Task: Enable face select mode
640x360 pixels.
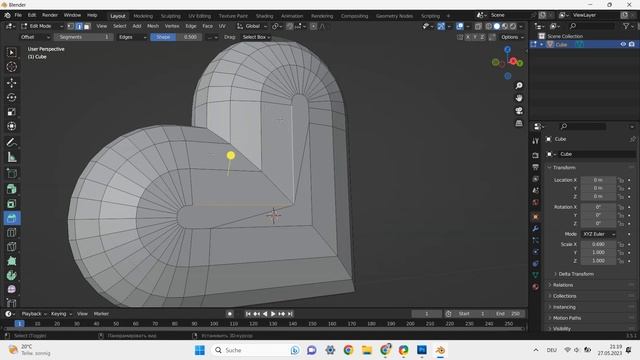Action: tap(87, 26)
